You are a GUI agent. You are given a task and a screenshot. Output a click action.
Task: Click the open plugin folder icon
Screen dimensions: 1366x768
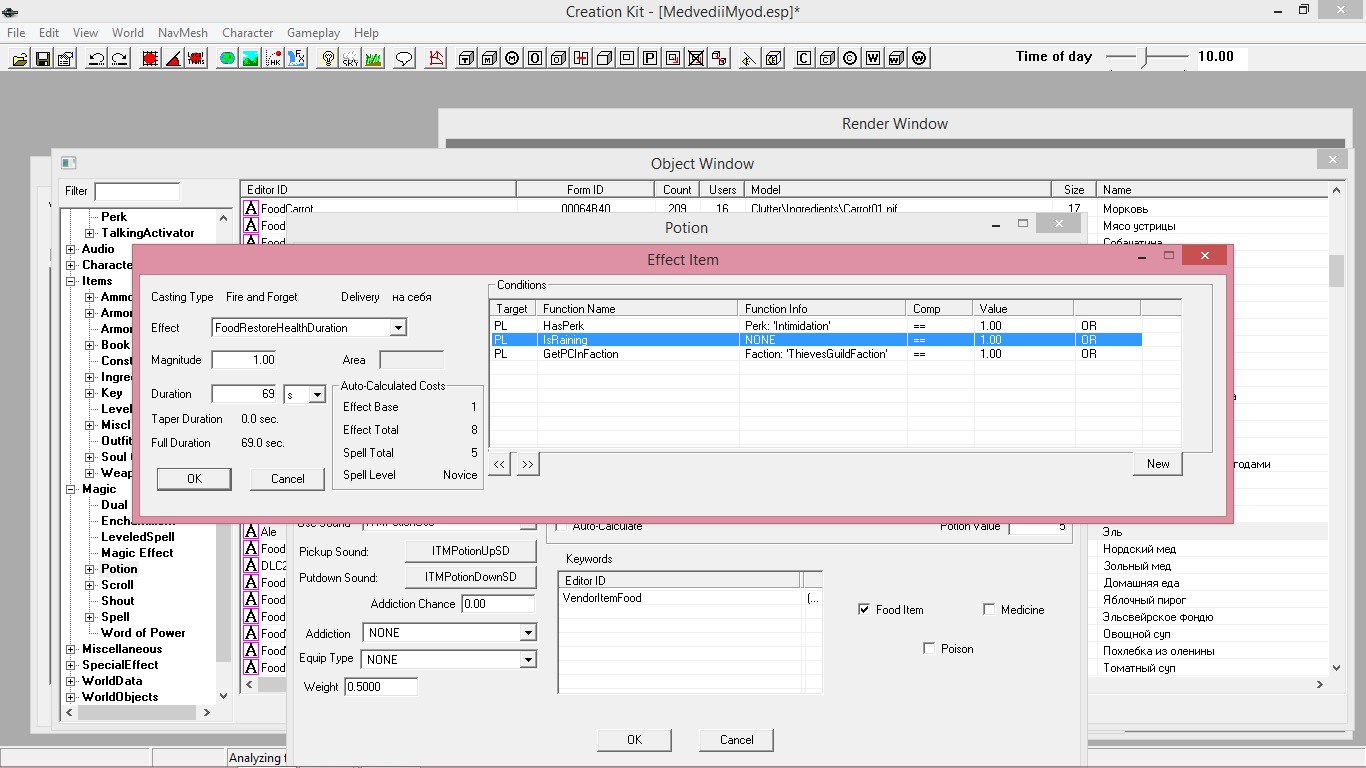click(19, 59)
